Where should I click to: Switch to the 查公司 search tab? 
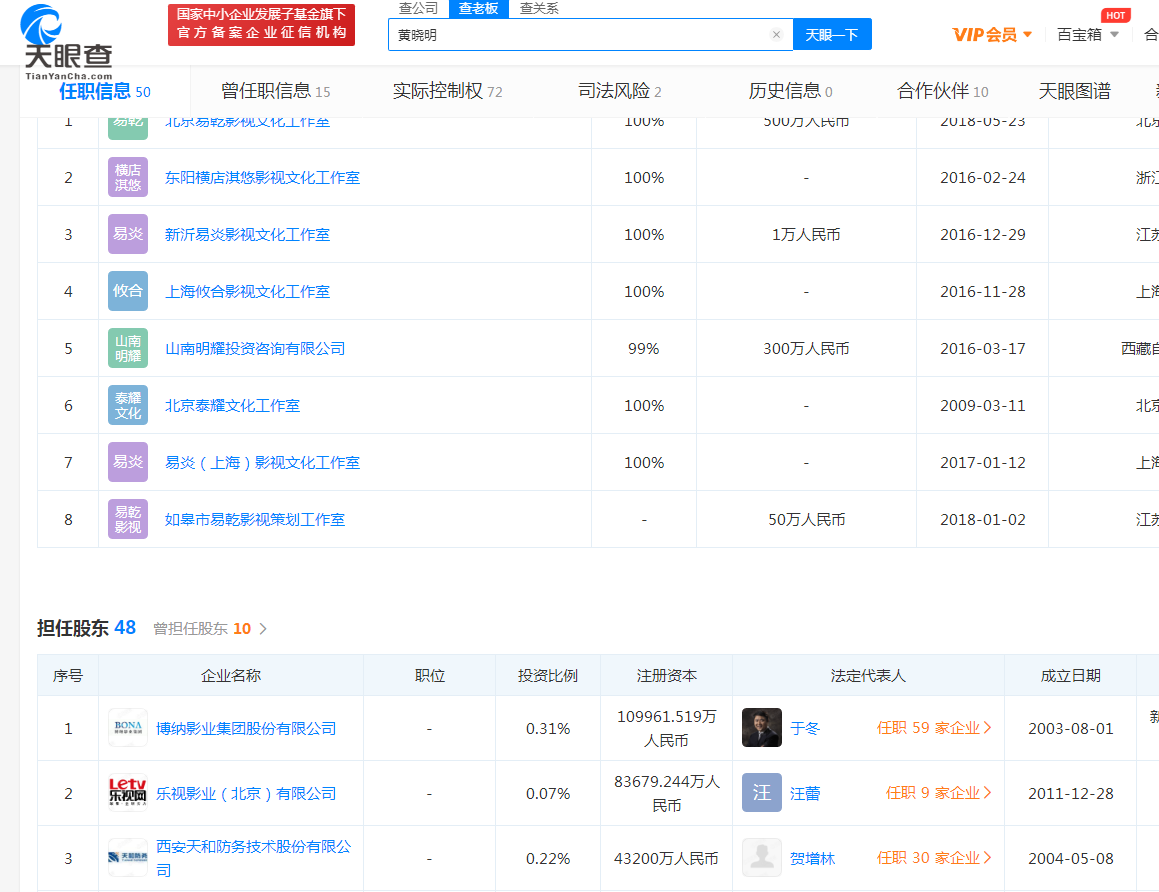tap(418, 8)
